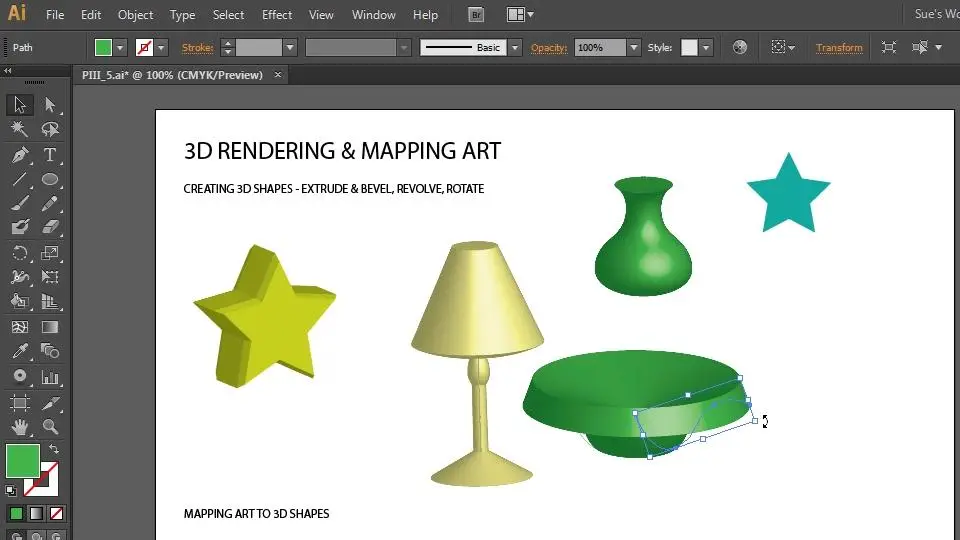Open the graphic Style dropdown
Image resolution: width=960 pixels, height=540 pixels.
click(706, 48)
